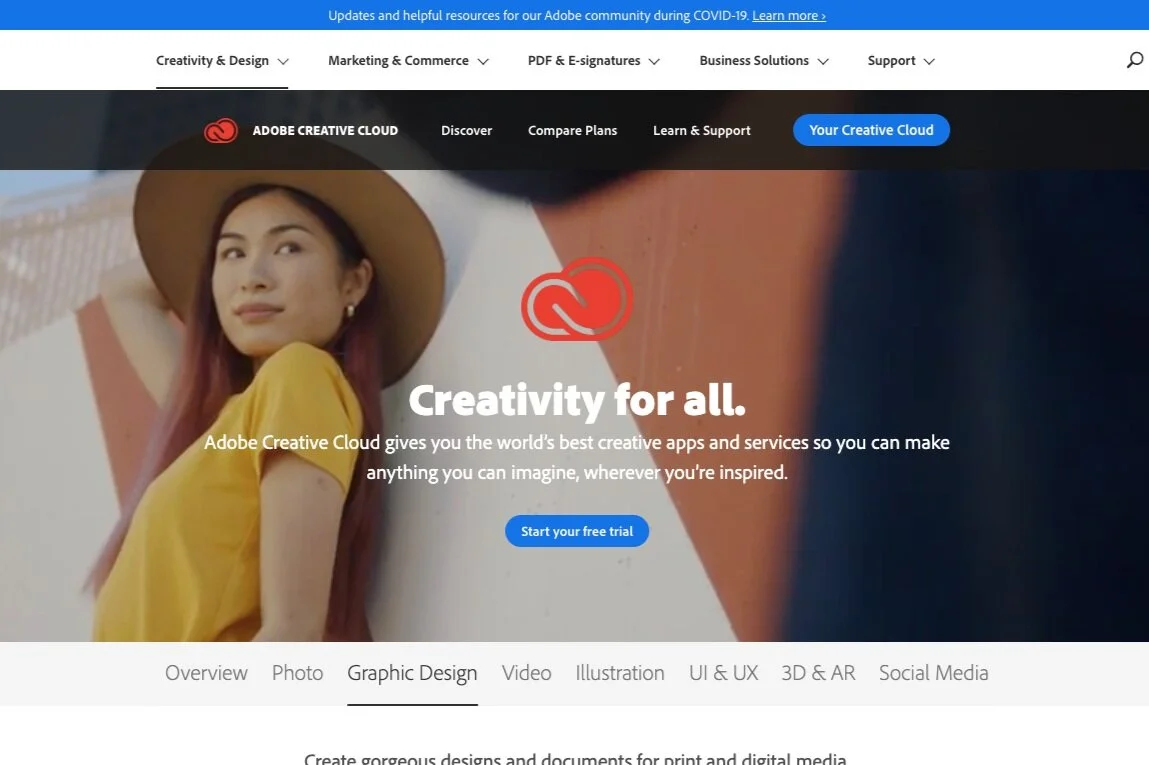Expand the Marketing & Commerce chevron

[x=483, y=62]
